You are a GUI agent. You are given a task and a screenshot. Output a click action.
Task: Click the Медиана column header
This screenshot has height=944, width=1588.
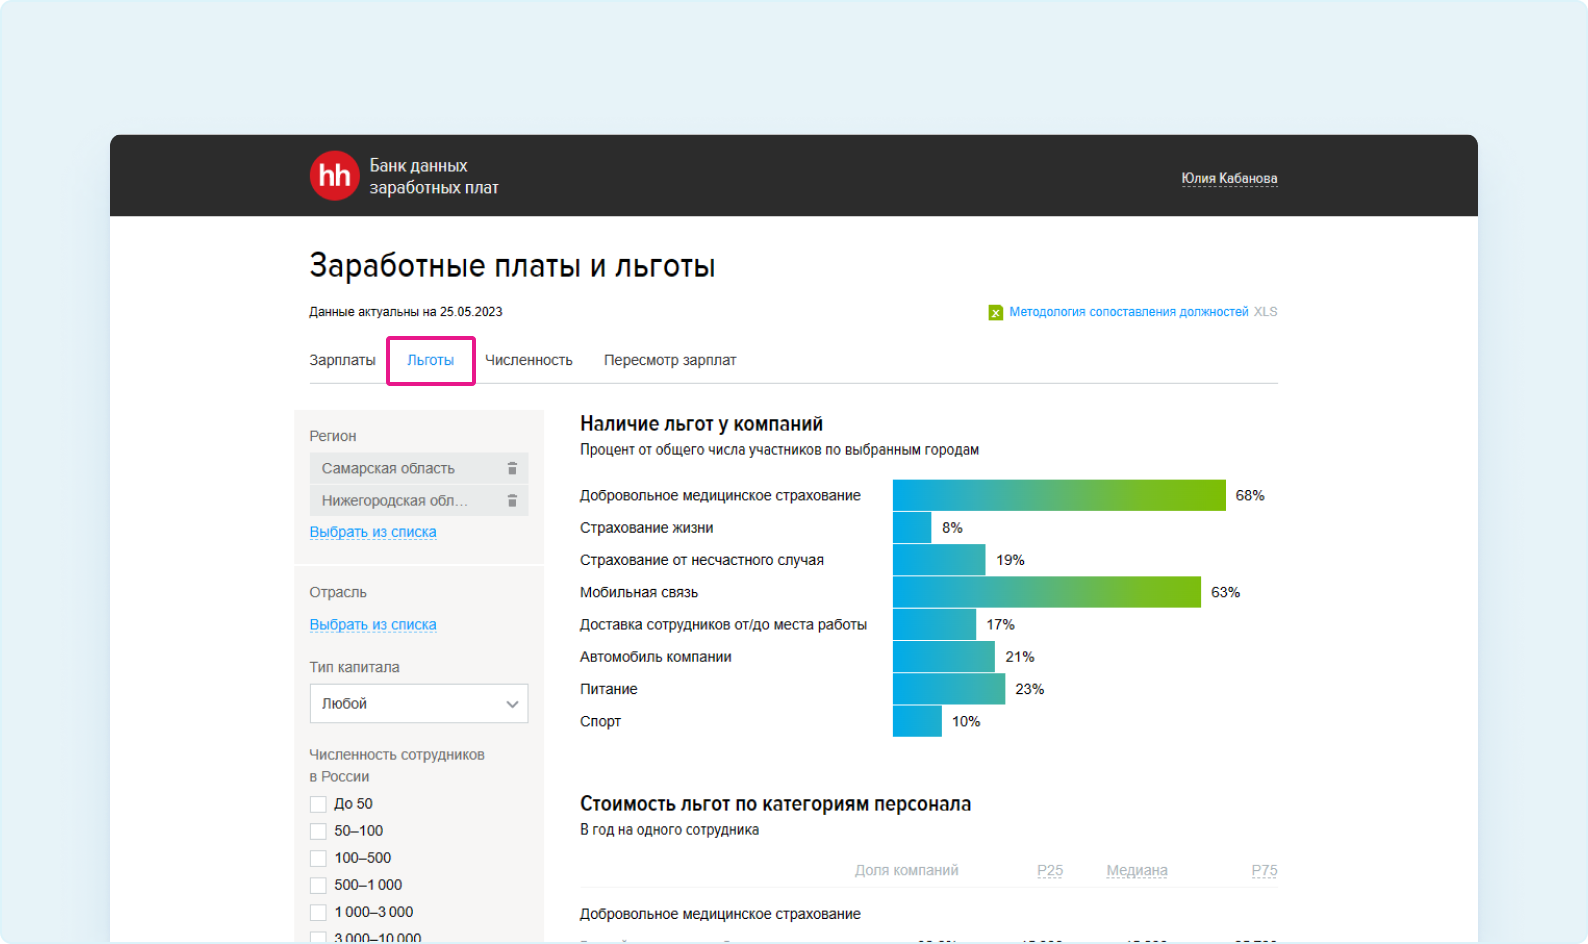pos(1137,870)
